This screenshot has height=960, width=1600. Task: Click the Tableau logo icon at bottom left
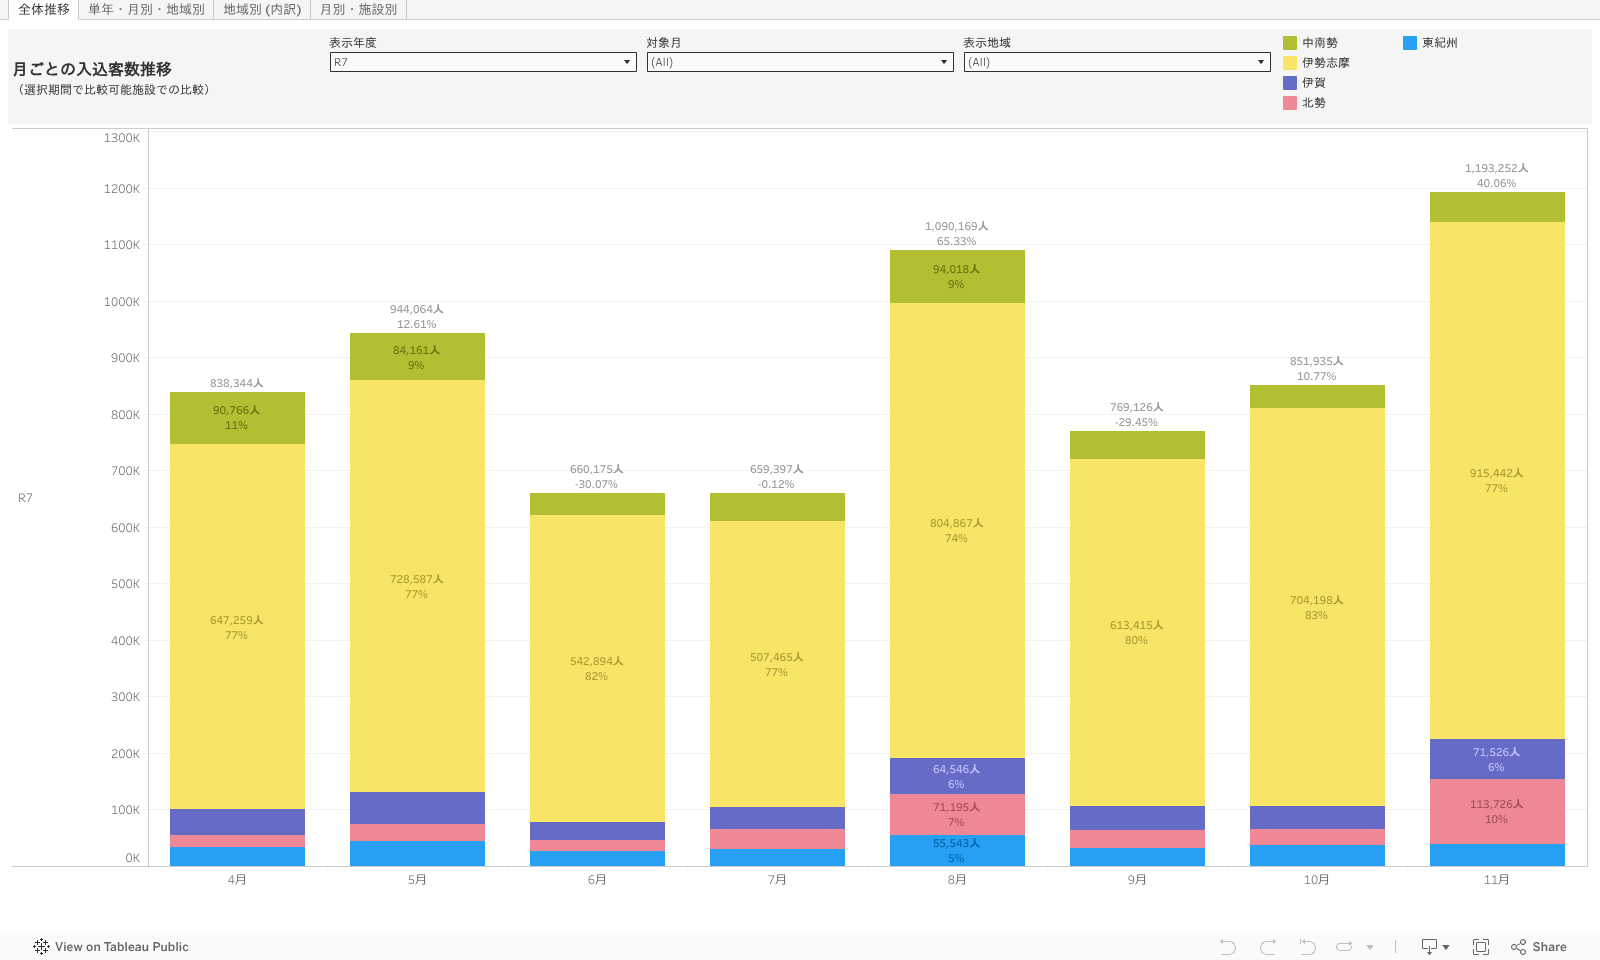41,947
